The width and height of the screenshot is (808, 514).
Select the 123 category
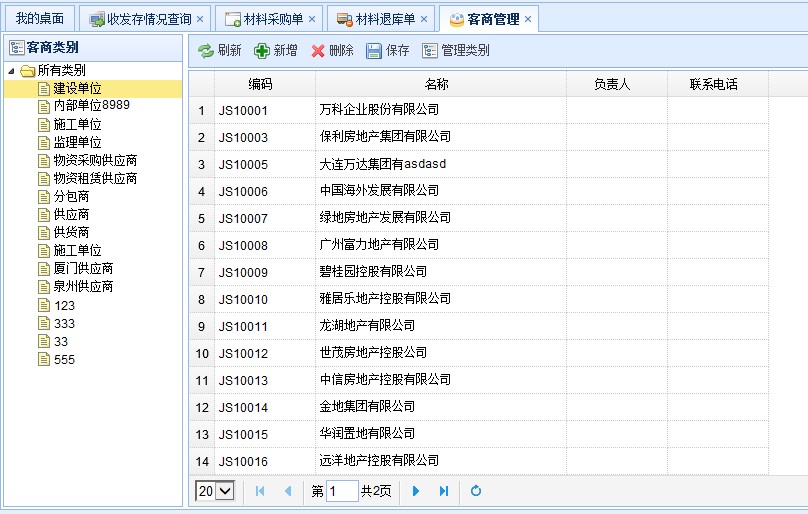[x=64, y=306]
